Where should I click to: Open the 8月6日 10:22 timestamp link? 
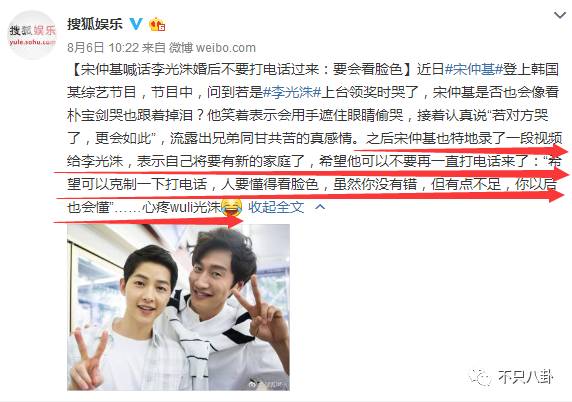point(103,47)
